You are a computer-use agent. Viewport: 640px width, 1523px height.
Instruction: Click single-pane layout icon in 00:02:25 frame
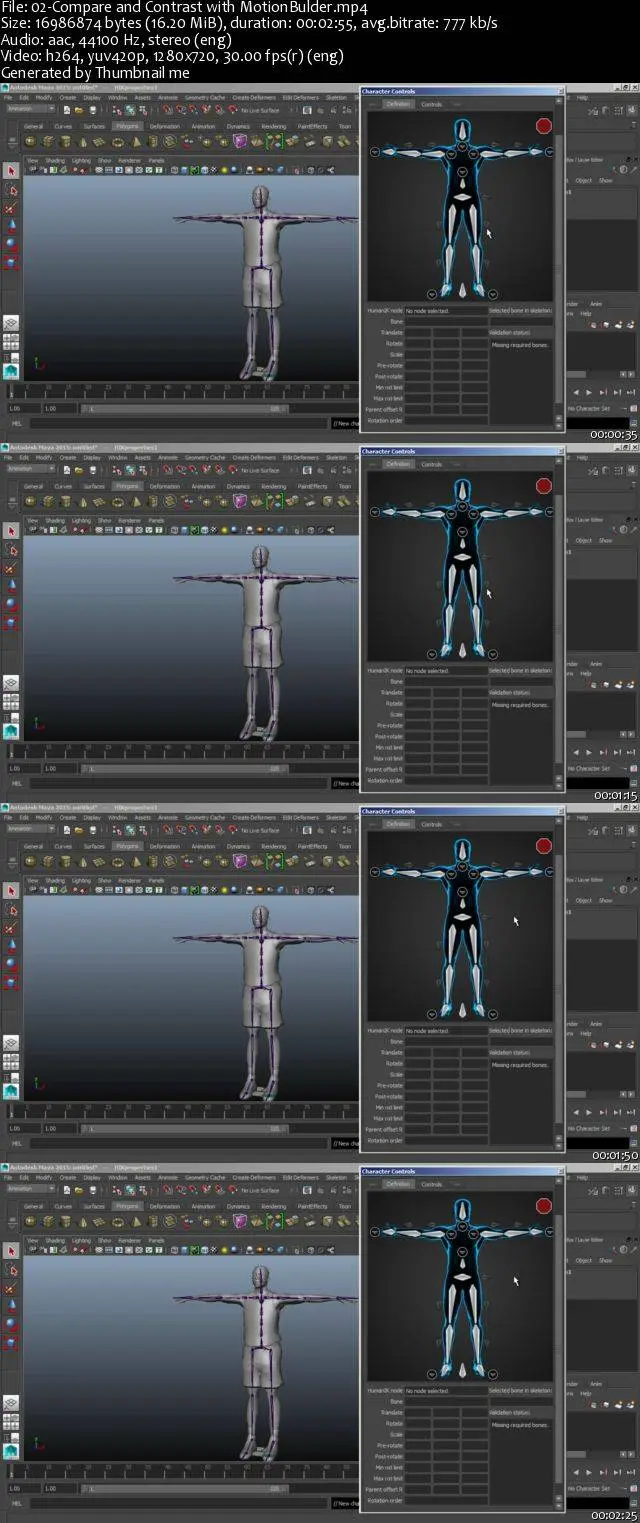tap(10, 1402)
